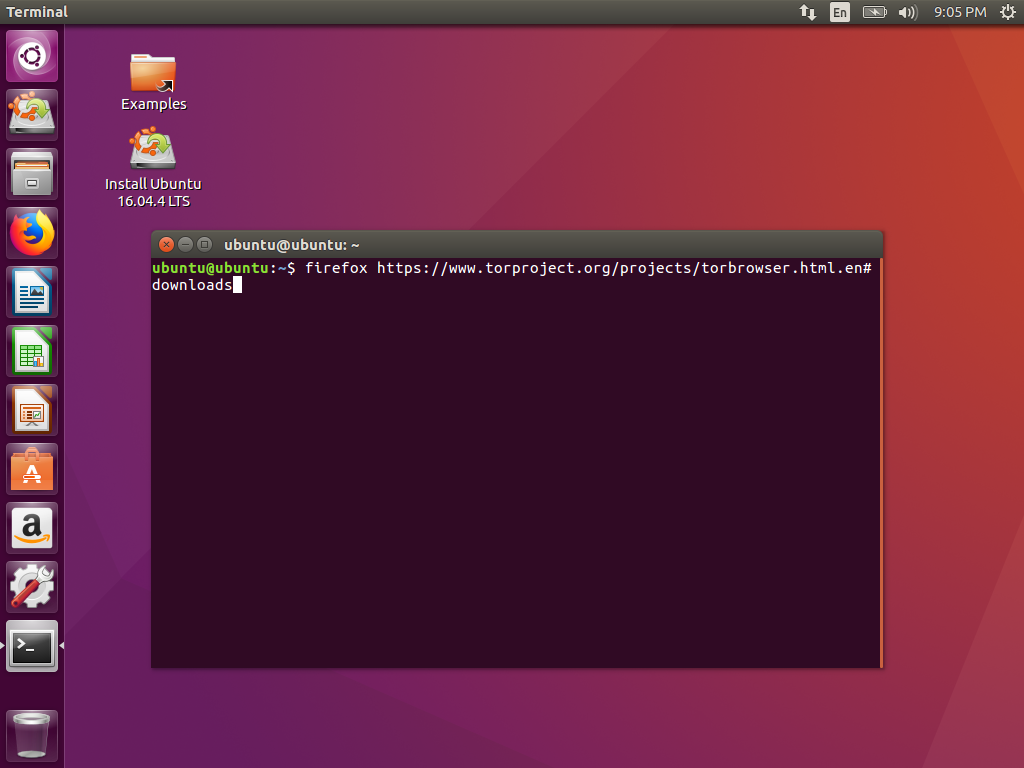Launch LibreOffice Writer from the dock
The image size is (1024, 768).
[31, 291]
